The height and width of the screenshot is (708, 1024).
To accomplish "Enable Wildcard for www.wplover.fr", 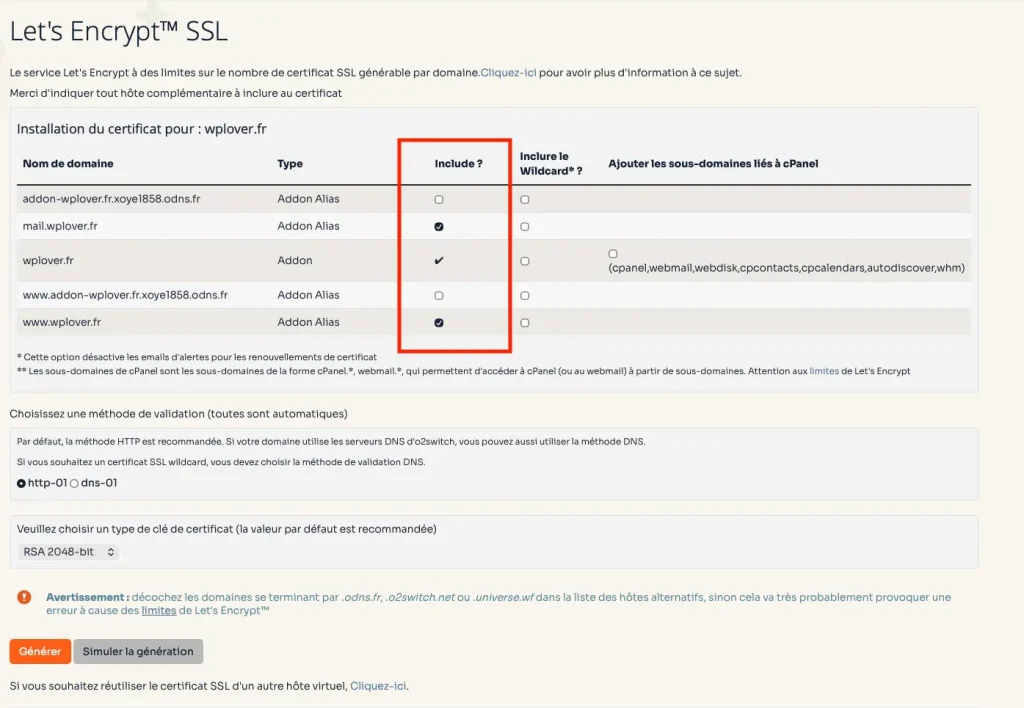I will click(524, 323).
